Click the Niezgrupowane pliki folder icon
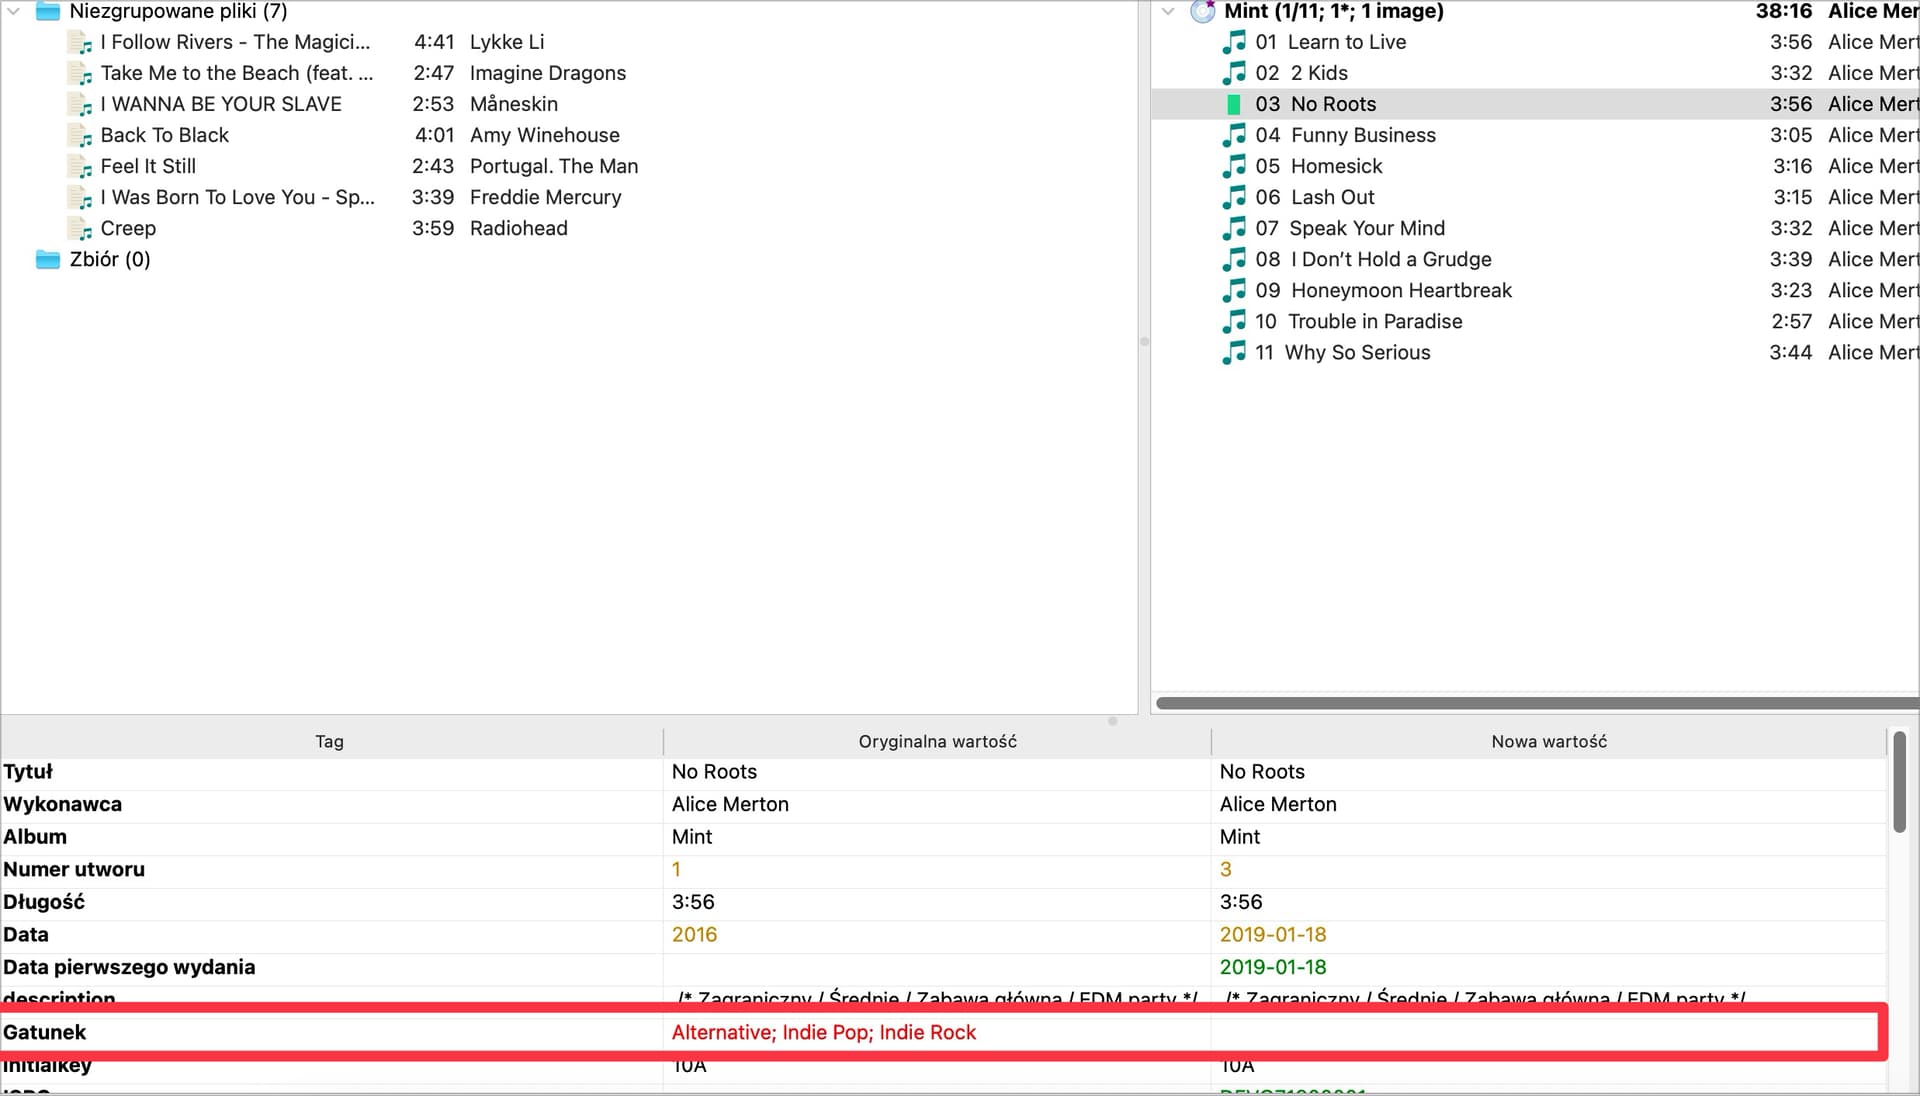The height and width of the screenshot is (1096, 1920). coord(48,12)
